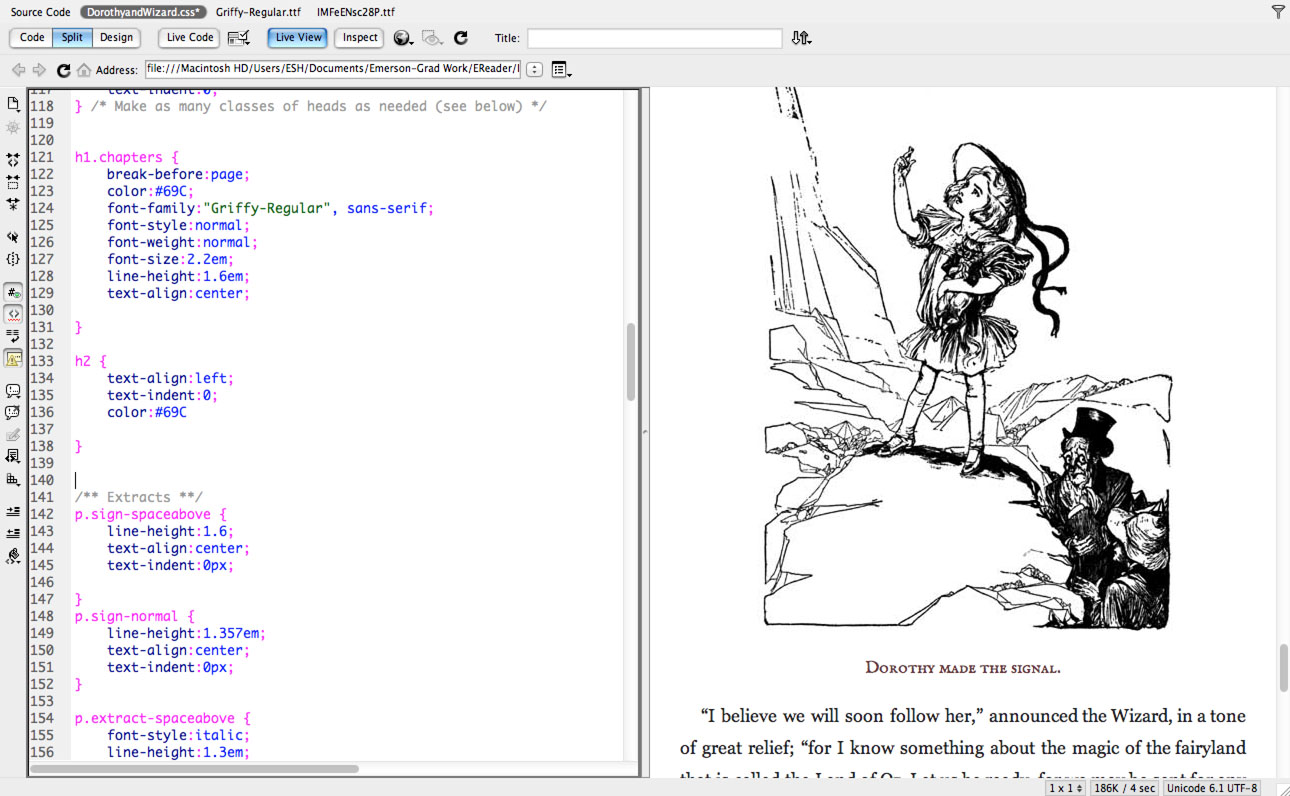The width and height of the screenshot is (1290, 796).
Task: Click 'Unicode 6.1 UTF-8' encoding status
Action: tap(1211, 788)
